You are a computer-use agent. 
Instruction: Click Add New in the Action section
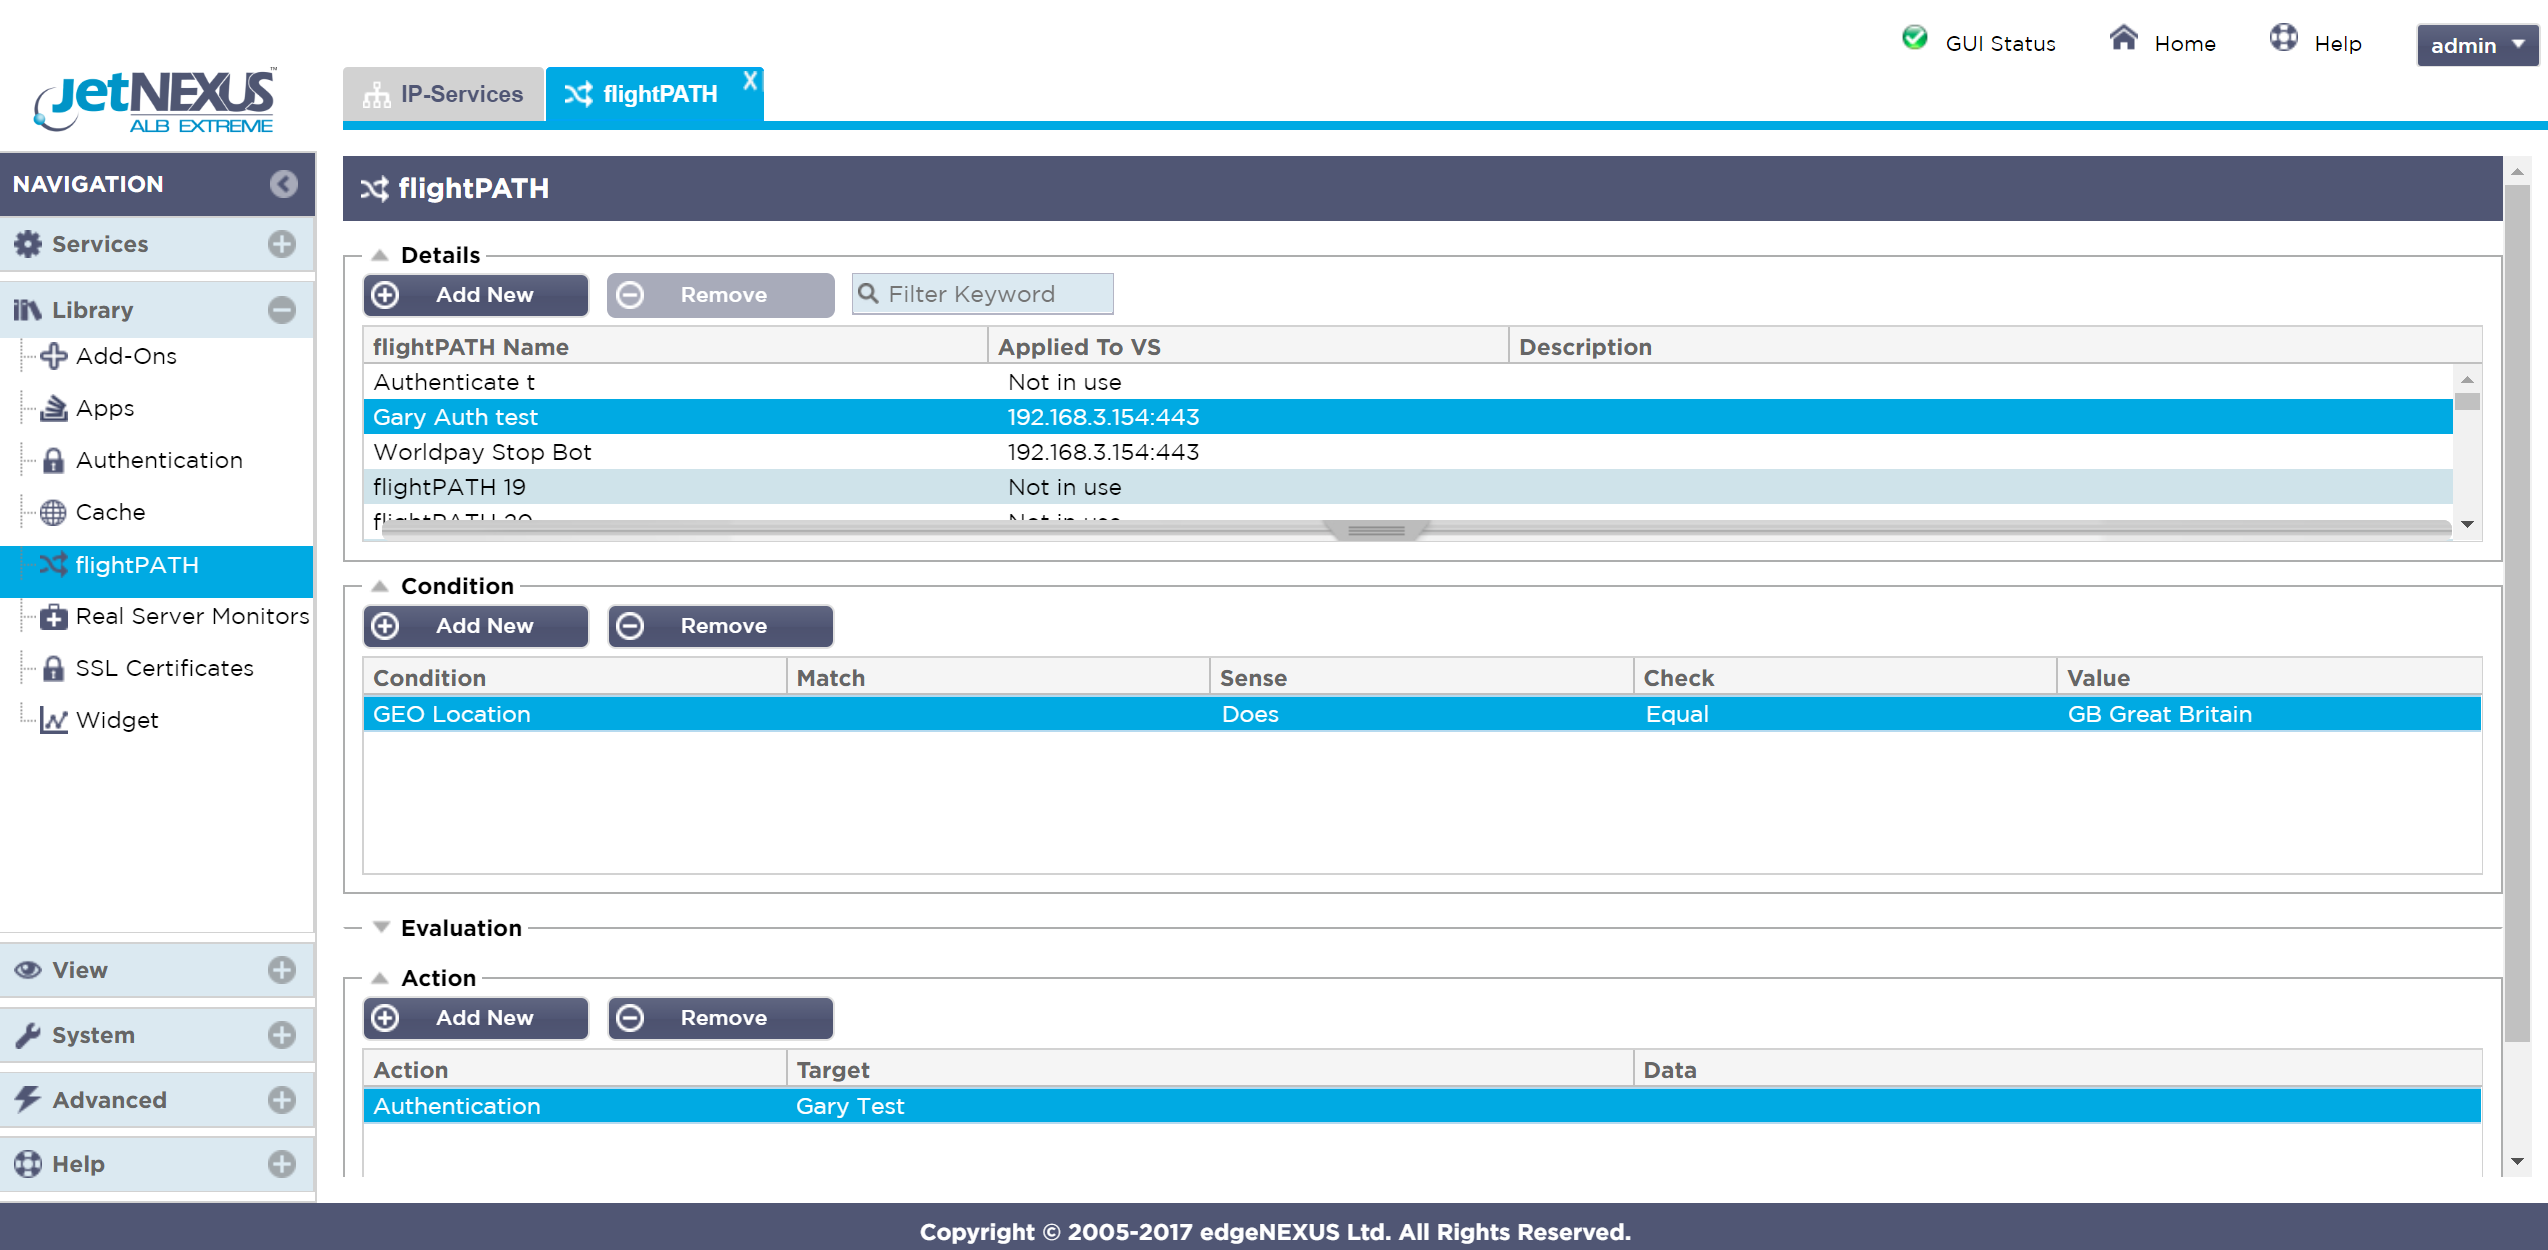point(476,1018)
